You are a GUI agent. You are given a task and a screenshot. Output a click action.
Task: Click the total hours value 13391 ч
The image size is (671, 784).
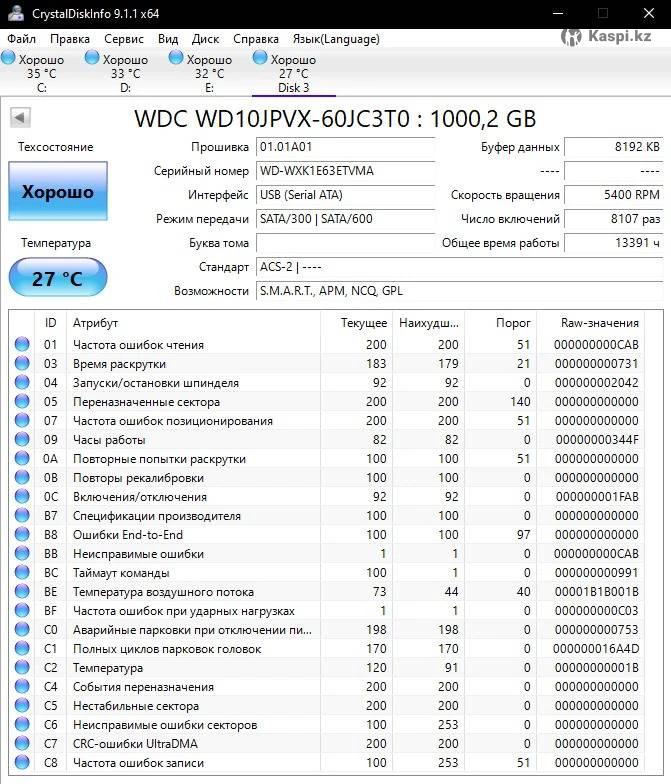click(614, 243)
